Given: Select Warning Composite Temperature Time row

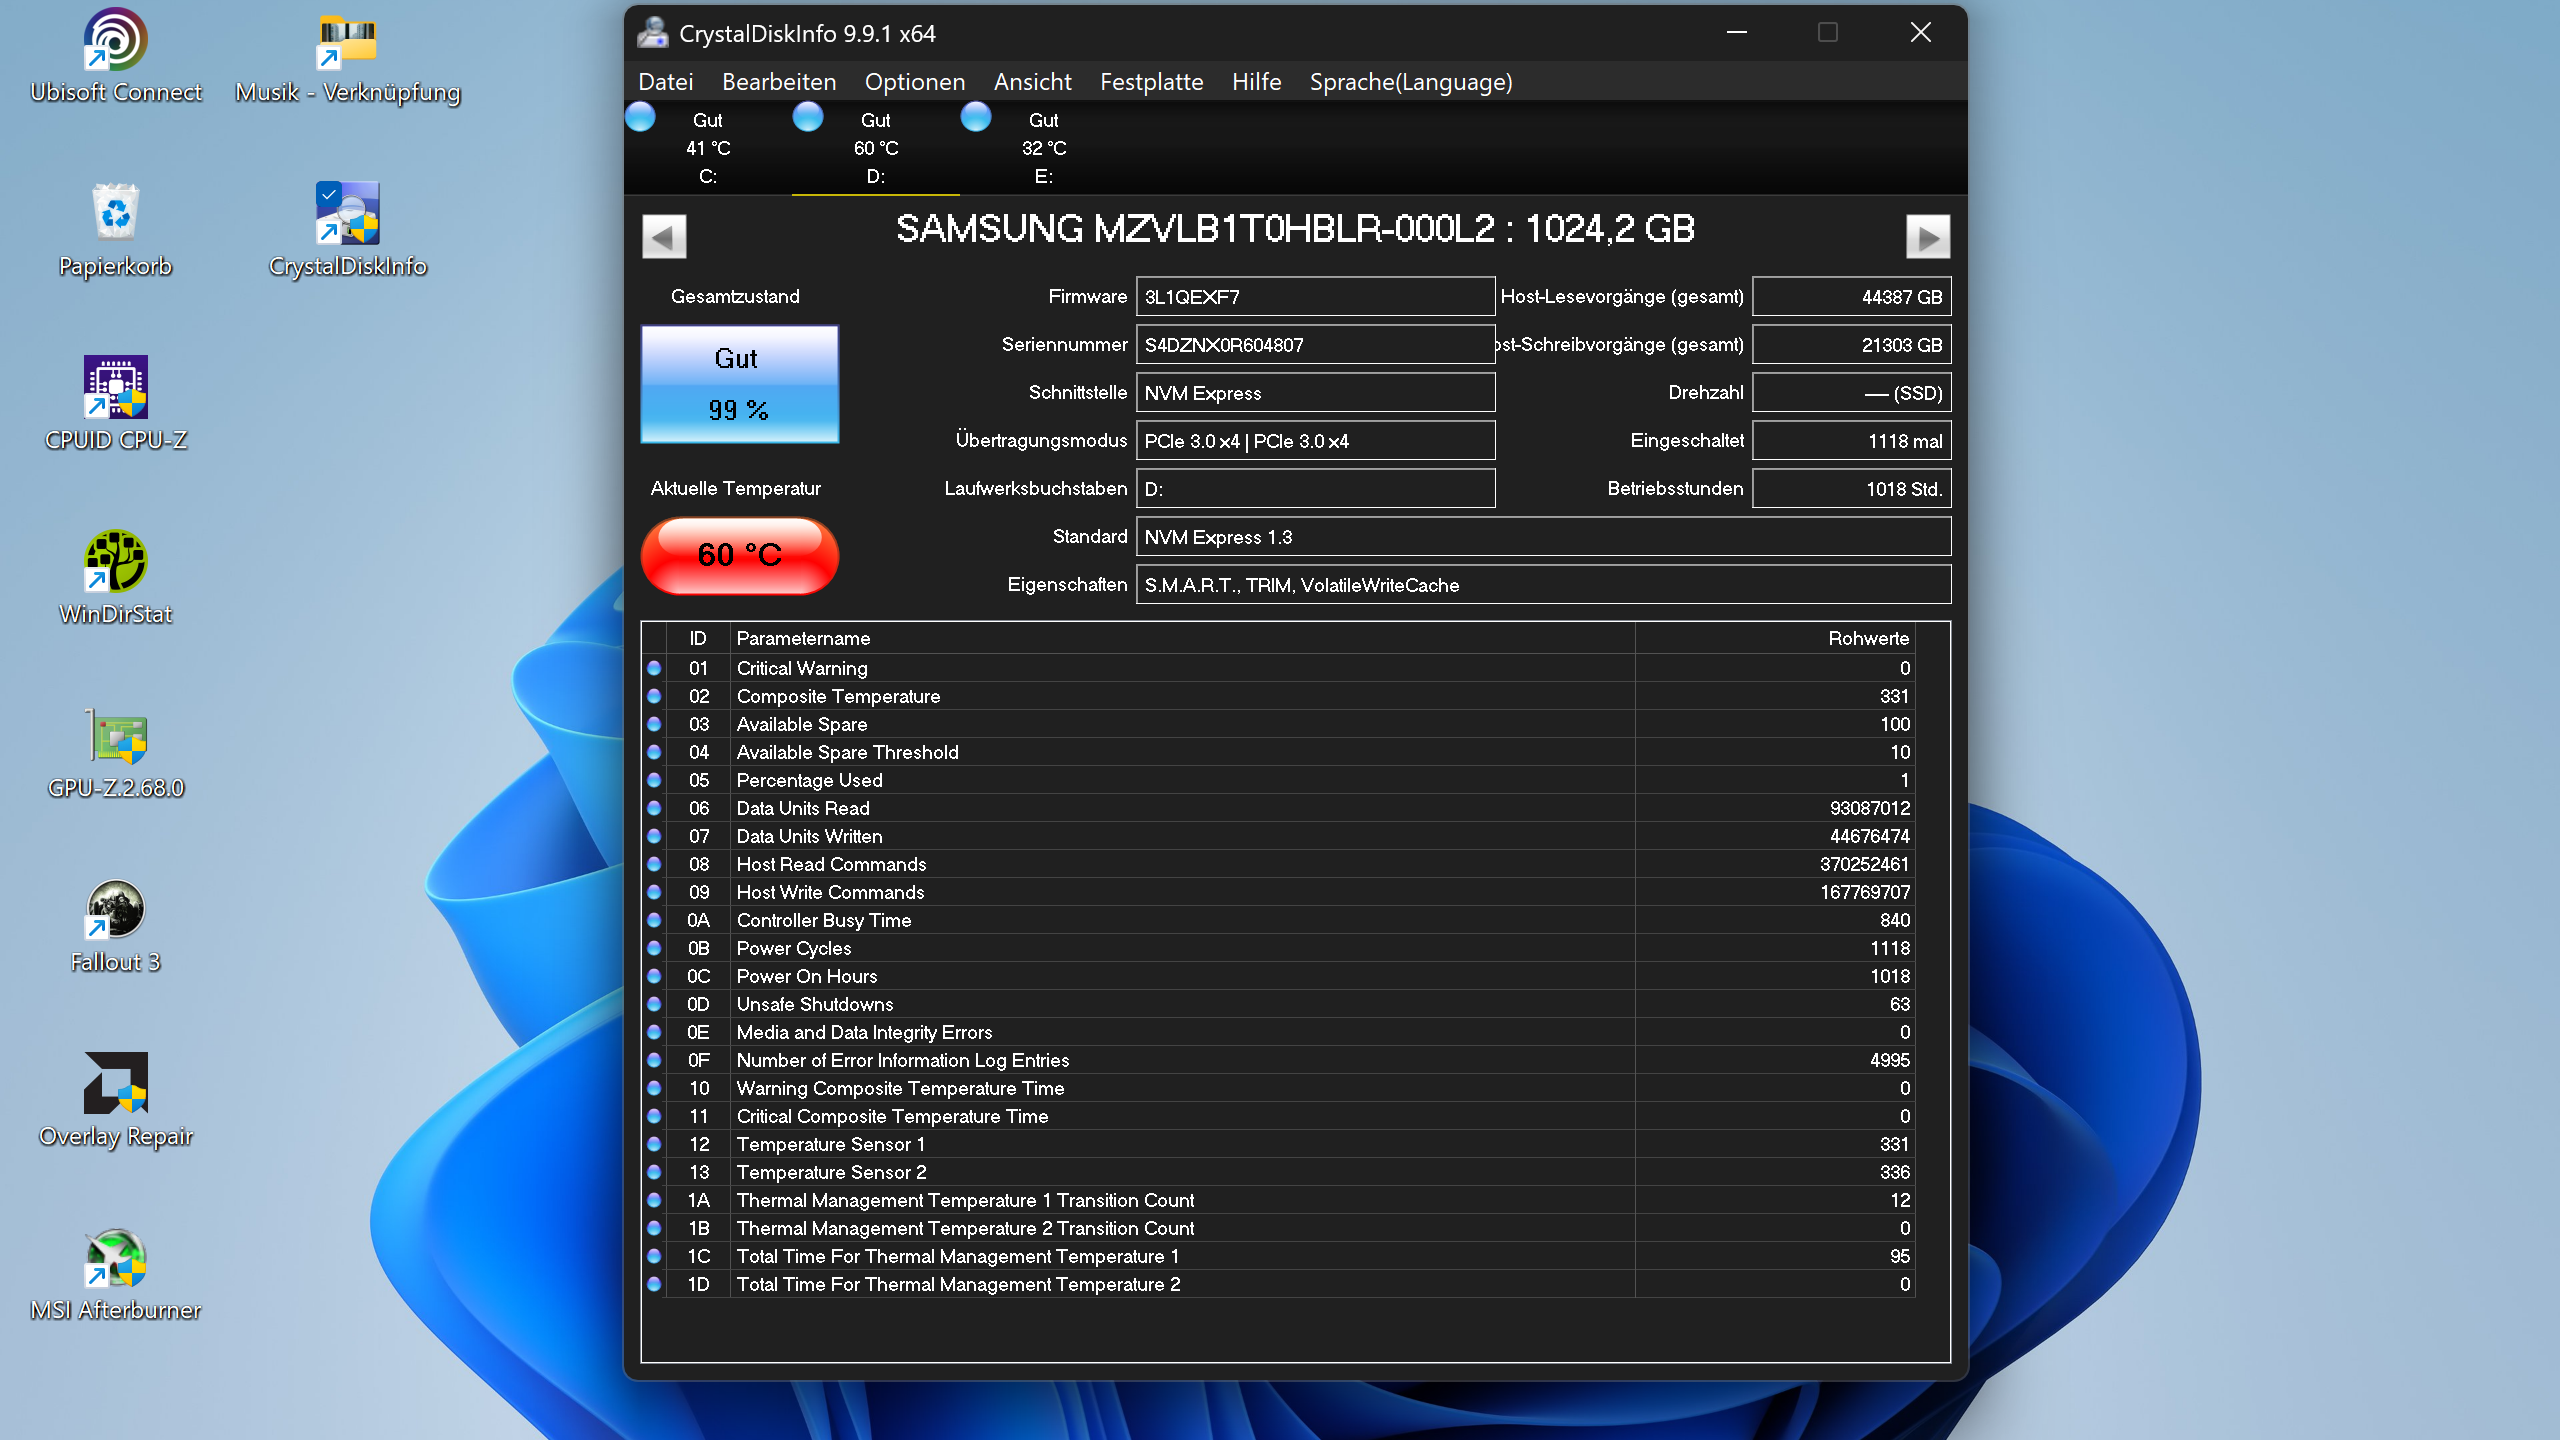Looking at the screenshot, I should click(x=1279, y=1088).
